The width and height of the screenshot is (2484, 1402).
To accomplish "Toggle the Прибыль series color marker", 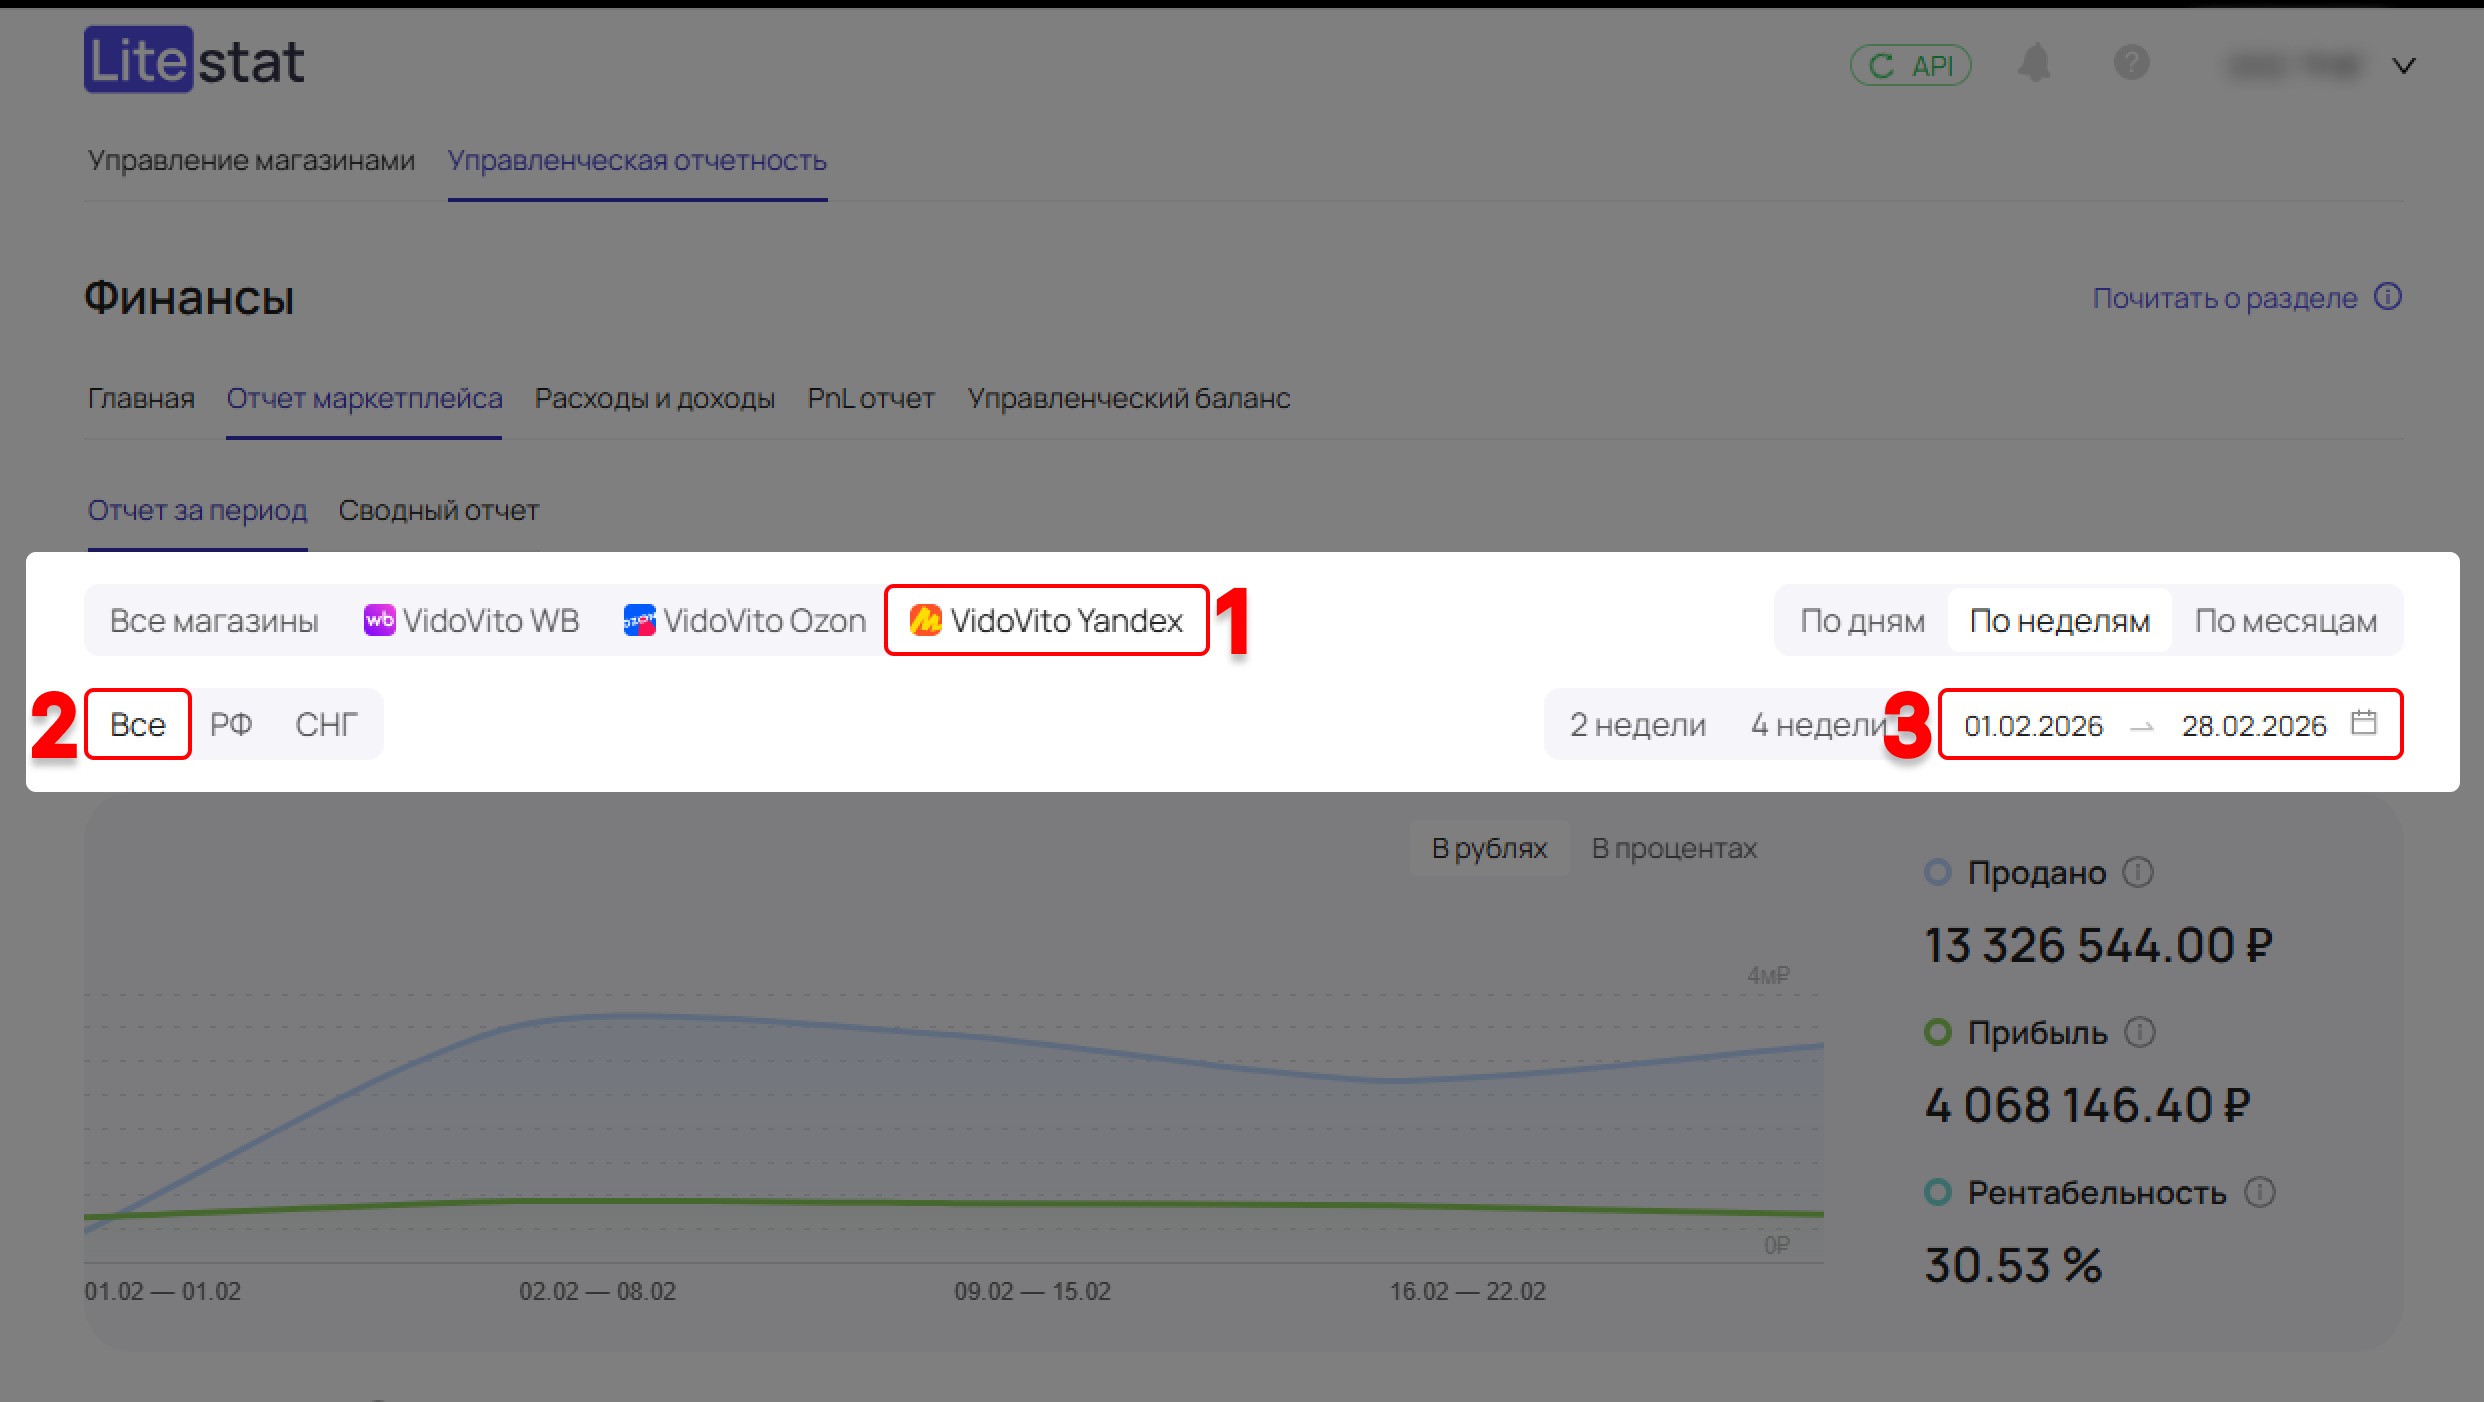I will pyautogui.click(x=1937, y=1032).
